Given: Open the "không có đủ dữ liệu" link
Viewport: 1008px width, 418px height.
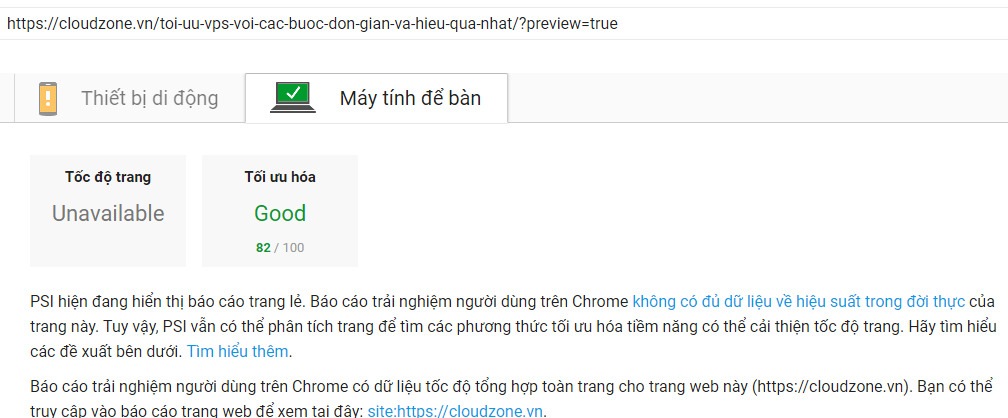Looking at the screenshot, I should pos(798,301).
